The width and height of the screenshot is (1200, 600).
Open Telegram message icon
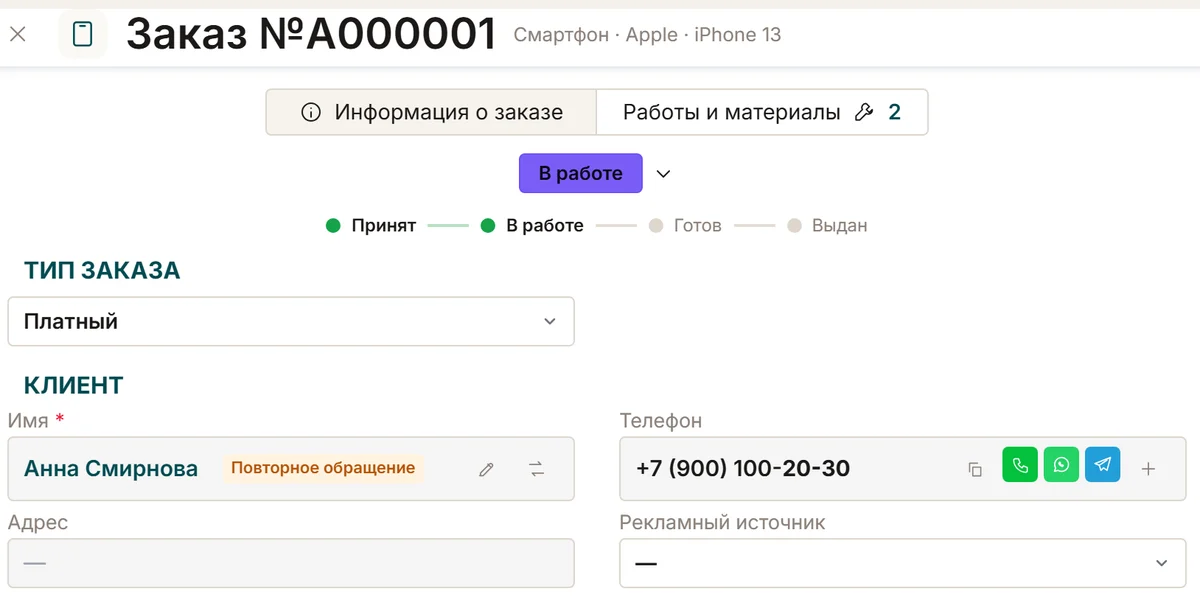coord(1102,465)
